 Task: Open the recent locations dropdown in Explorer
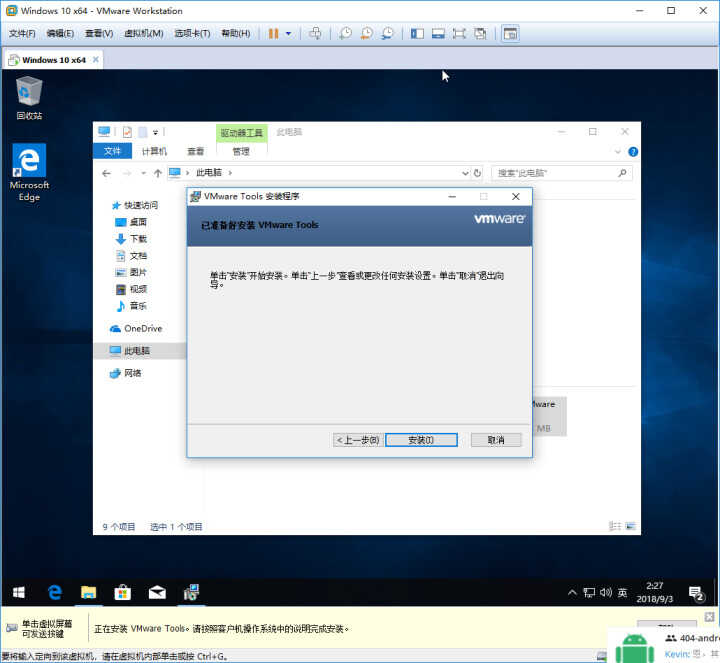tap(144, 173)
